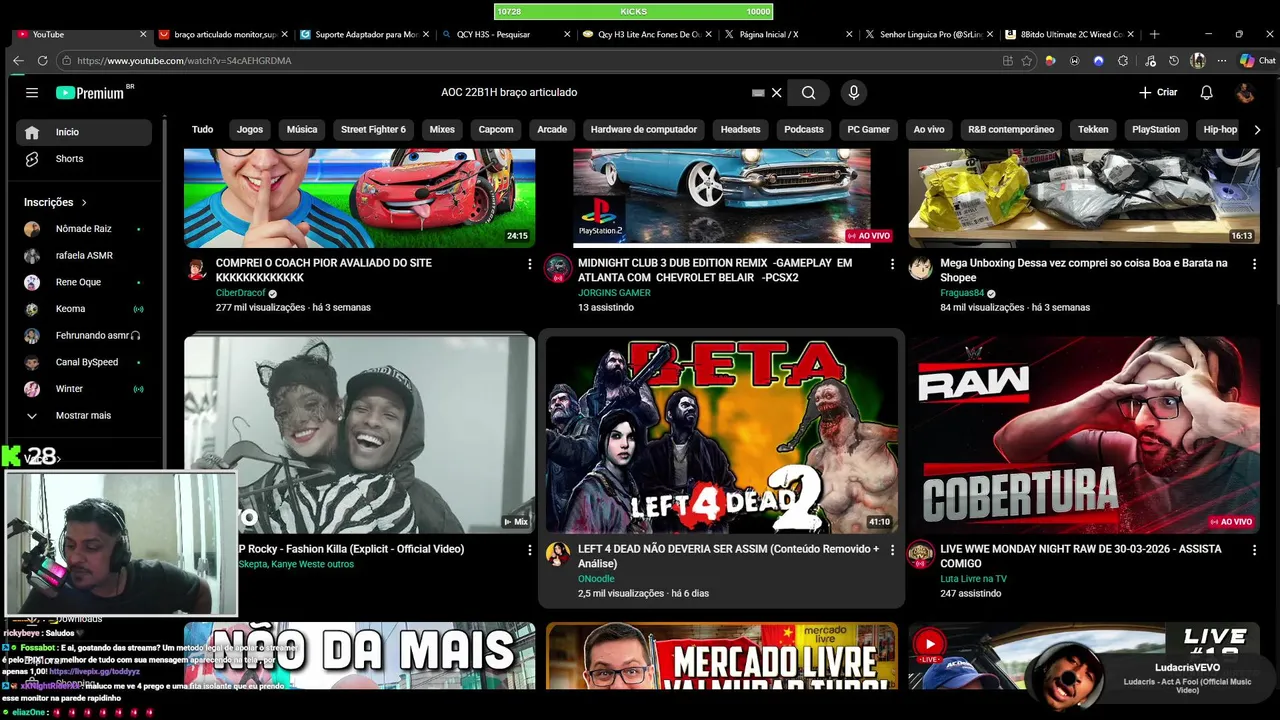Click the magnifier search button
This screenshot has height=720, width=1280.
point(808,92)
